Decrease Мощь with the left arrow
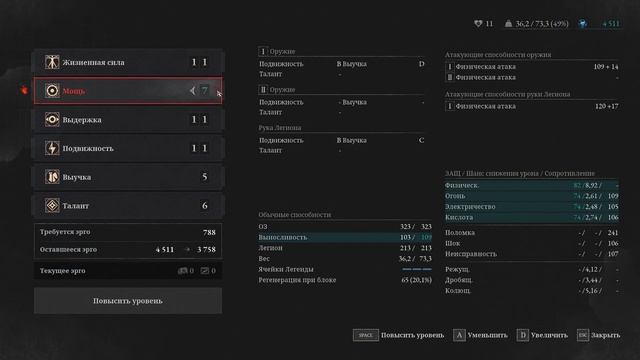The height and width of the screenshot is (360, 640). (192, 91)
